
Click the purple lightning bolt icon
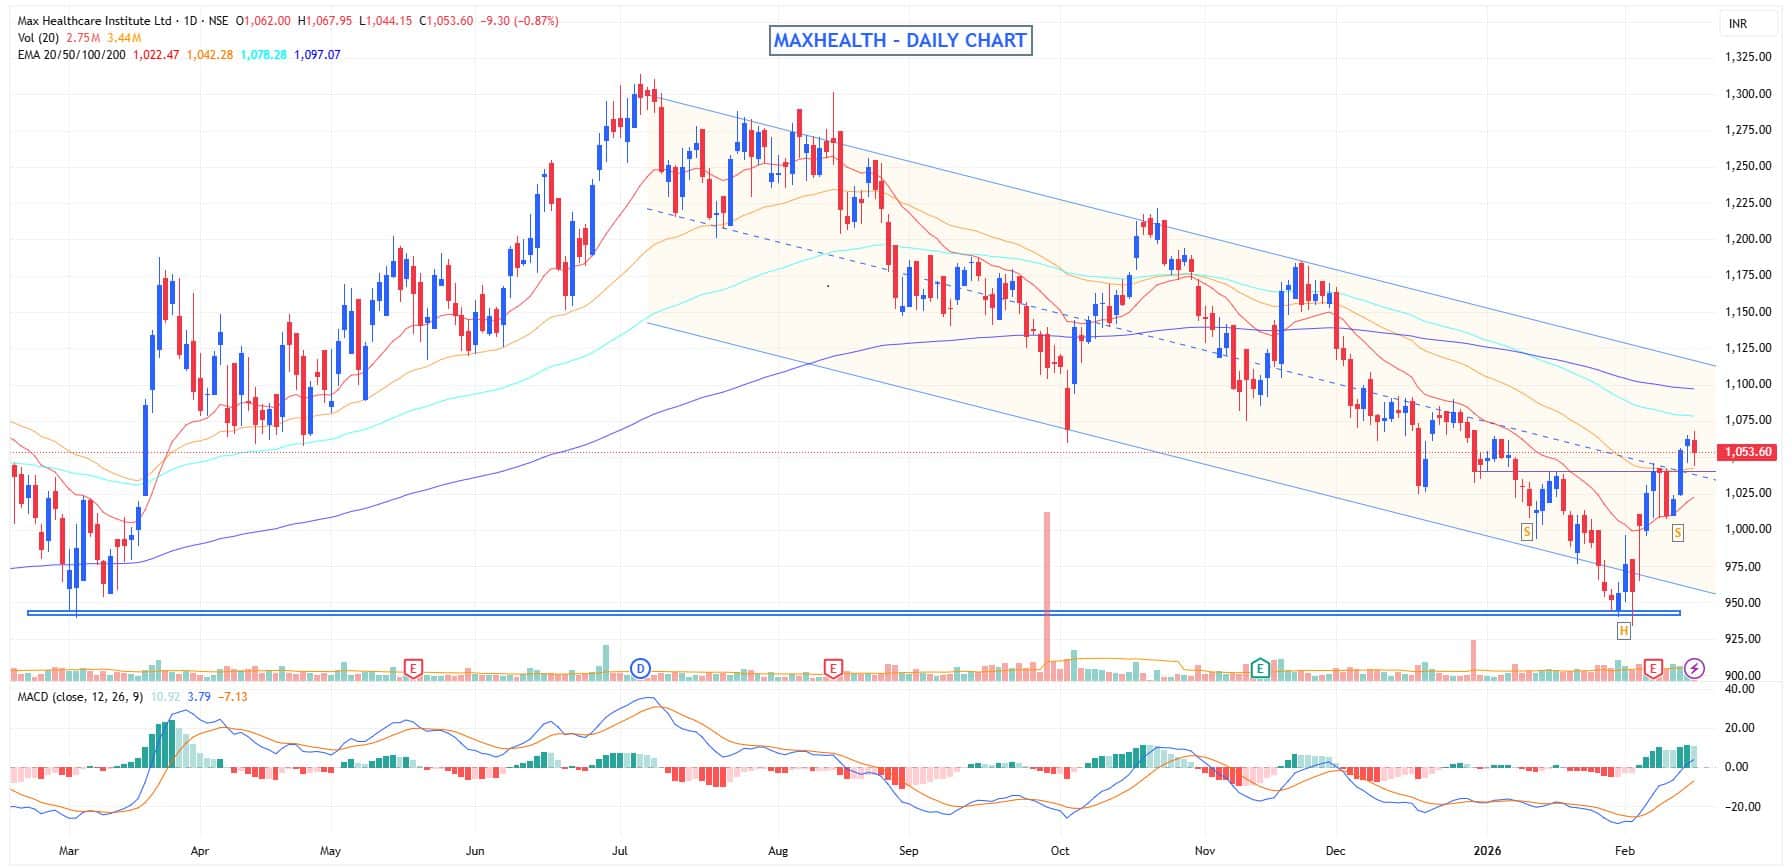[1694, 667]
